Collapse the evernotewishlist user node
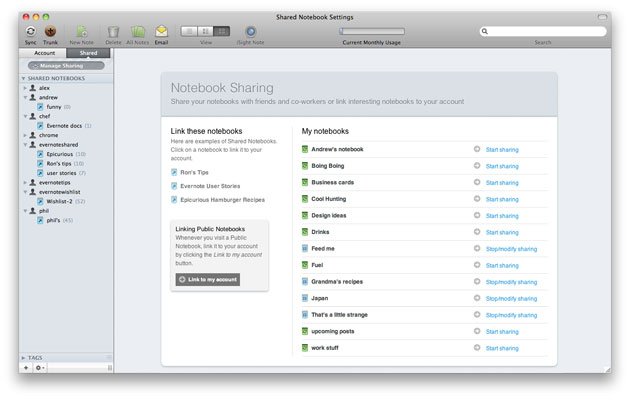 pyautogui.click(x=25, y=192)
